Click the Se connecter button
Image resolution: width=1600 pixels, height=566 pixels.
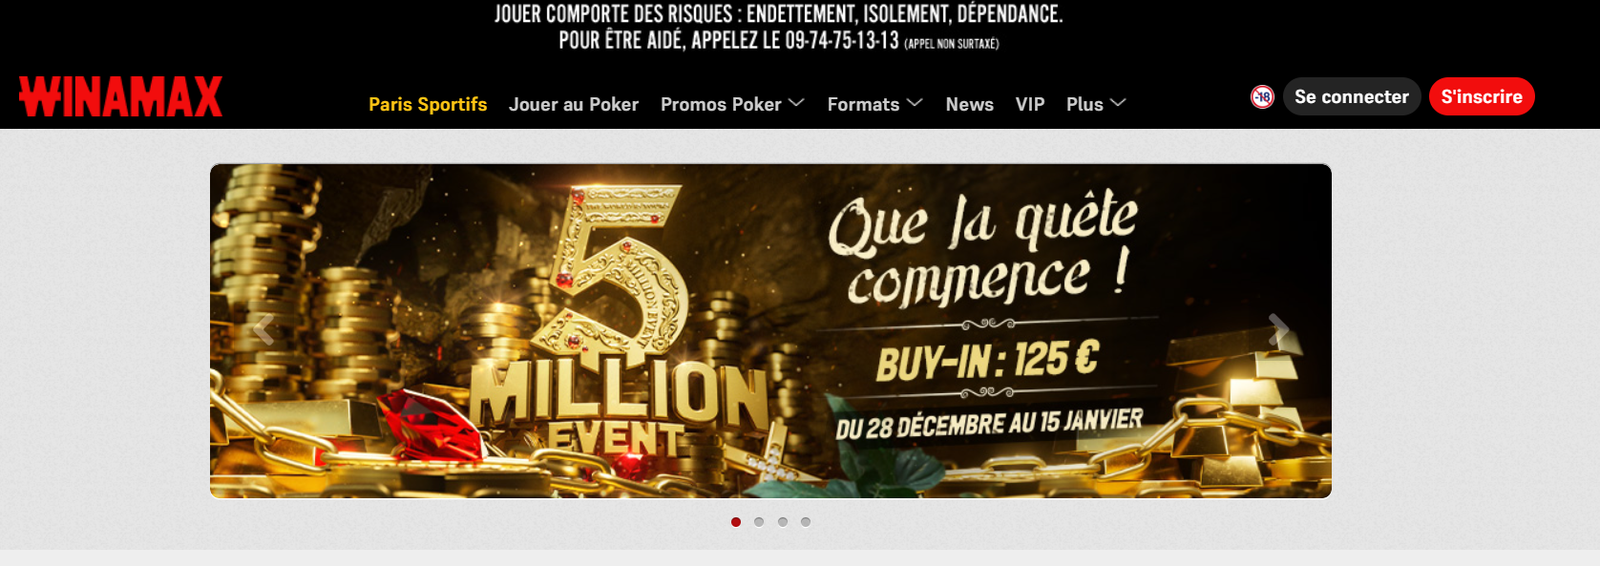click(x=1352, y=97)
